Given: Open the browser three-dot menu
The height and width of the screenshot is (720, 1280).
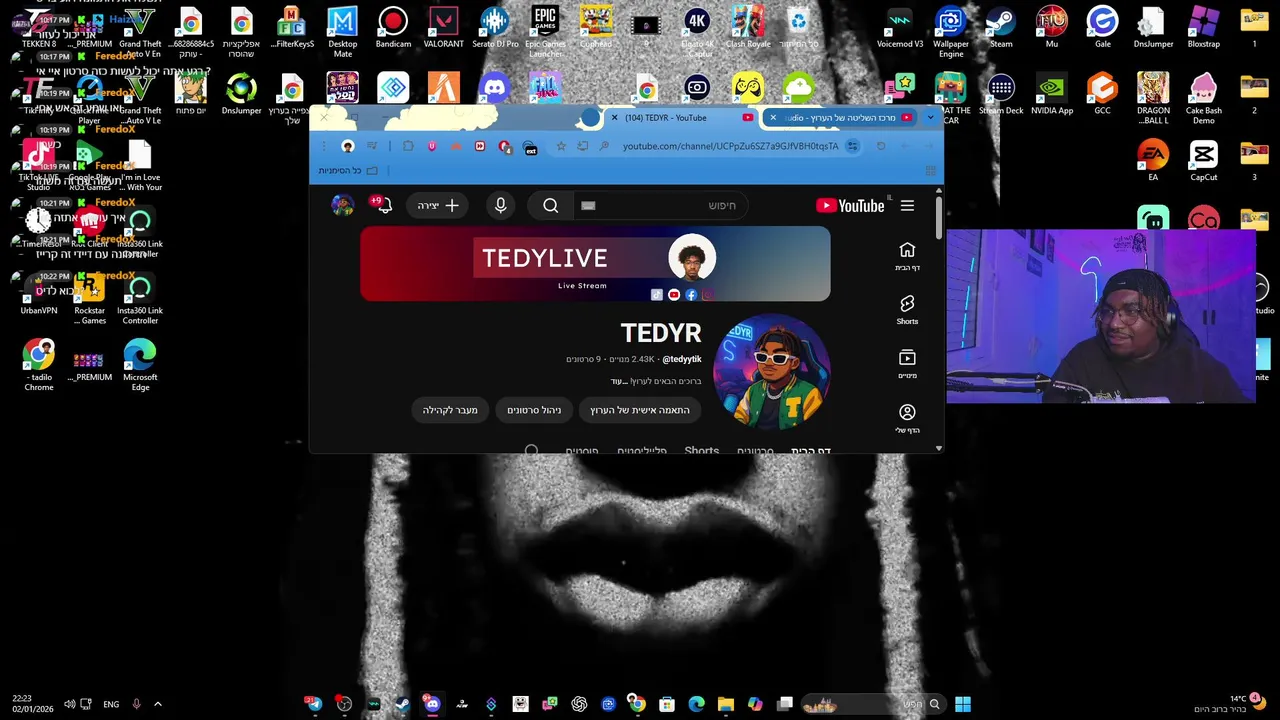Looking at the screenshot, I should 324,146.
